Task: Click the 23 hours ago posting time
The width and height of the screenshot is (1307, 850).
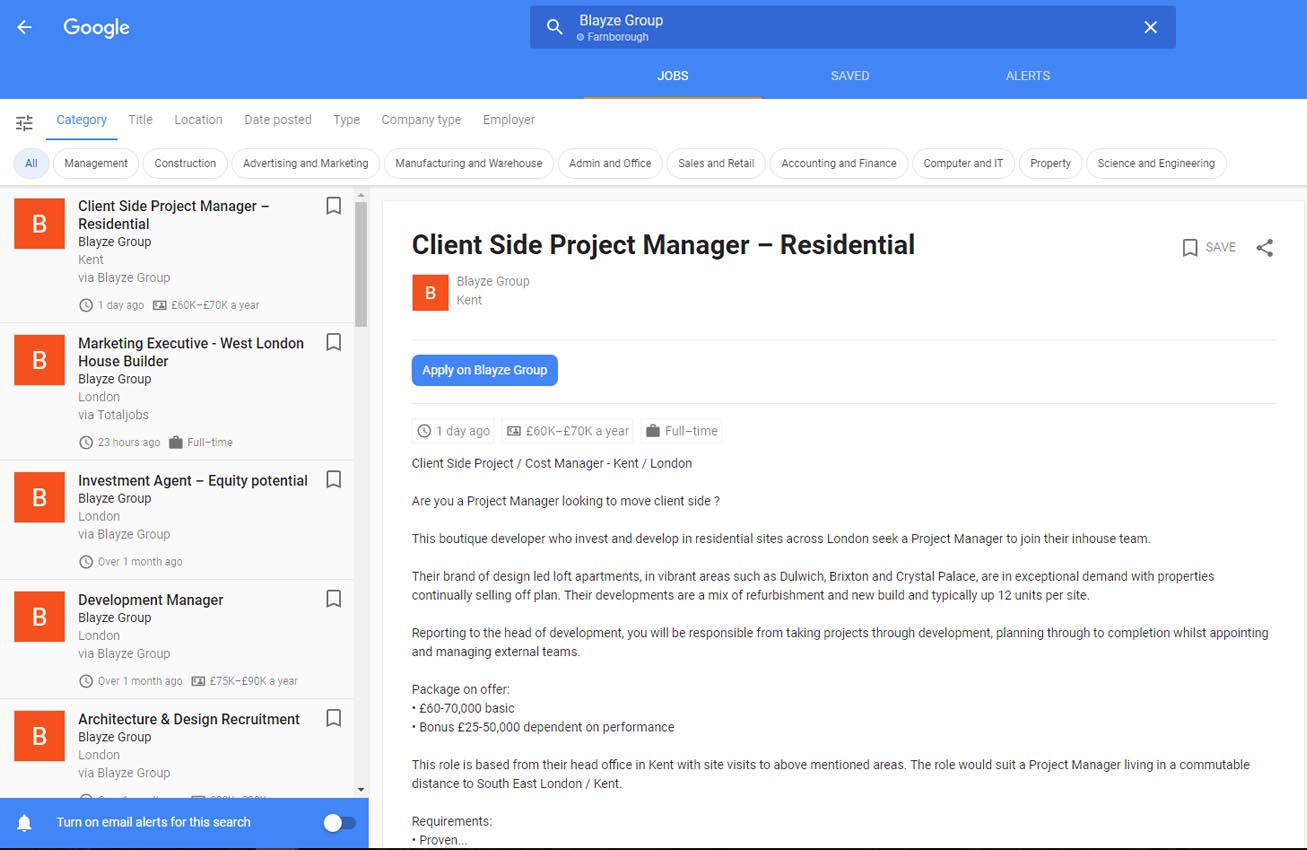Action: point(129,442)
